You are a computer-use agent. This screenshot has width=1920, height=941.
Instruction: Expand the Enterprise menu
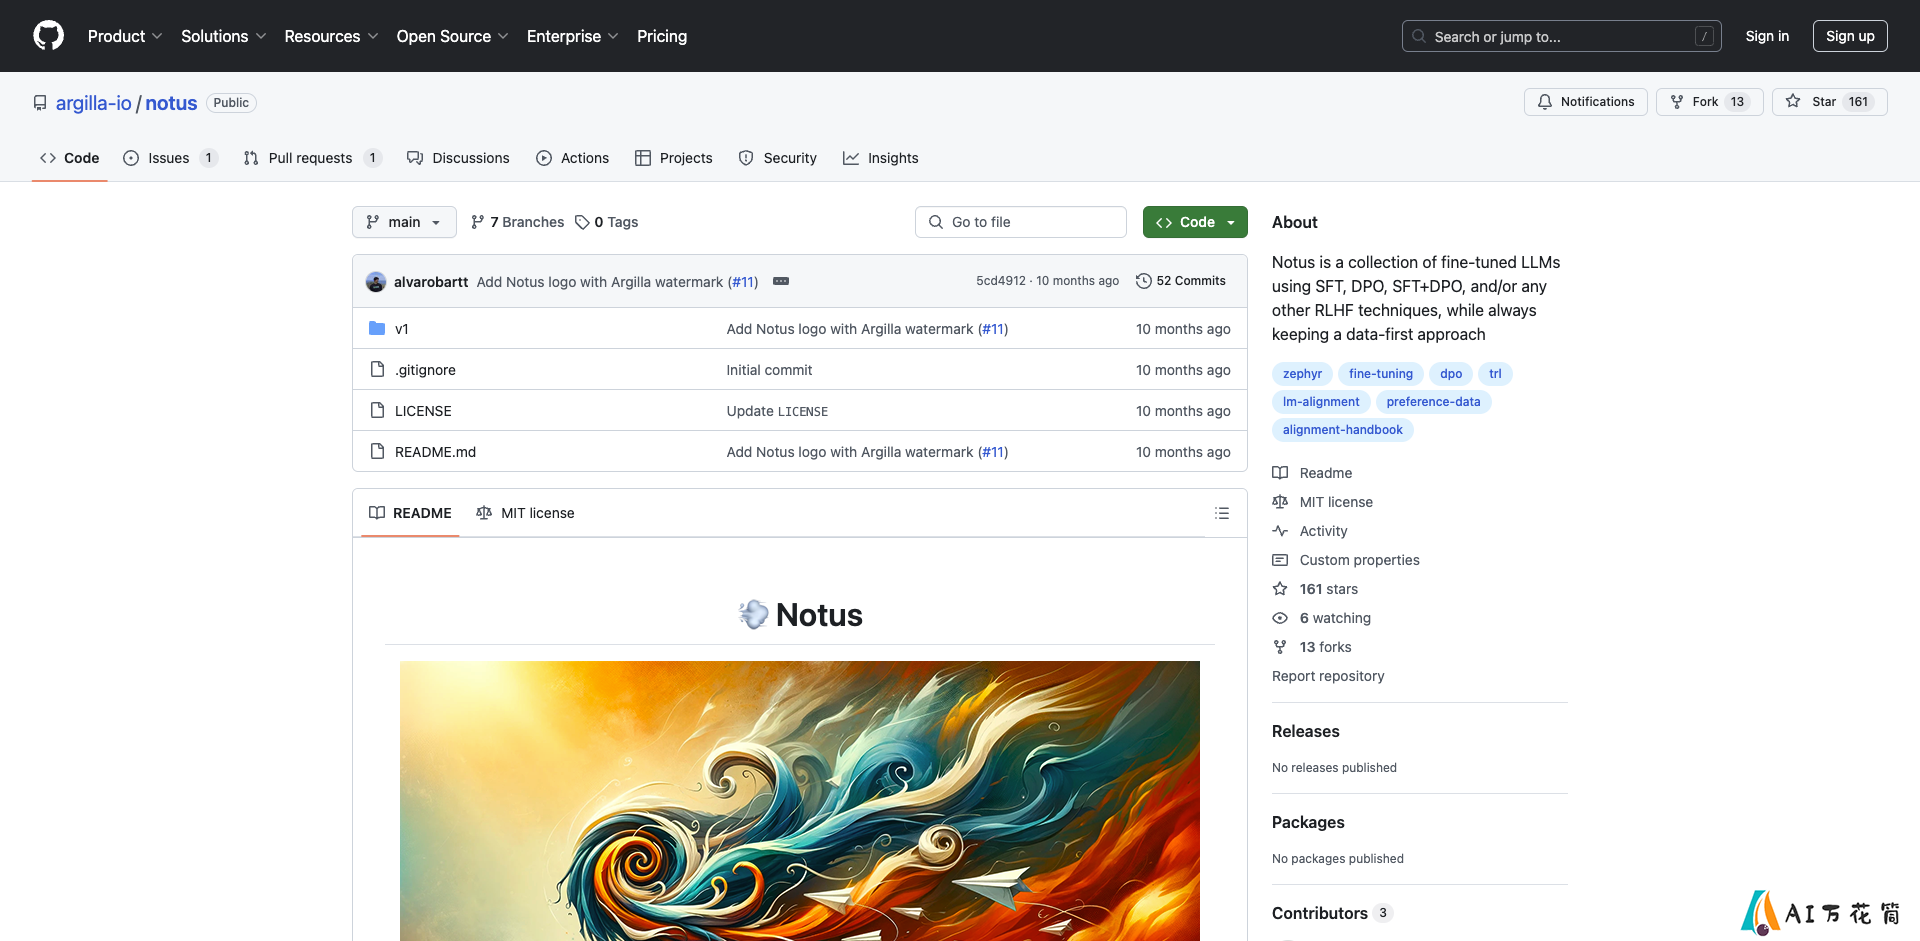pyautogui.click(x=572, y=36)
